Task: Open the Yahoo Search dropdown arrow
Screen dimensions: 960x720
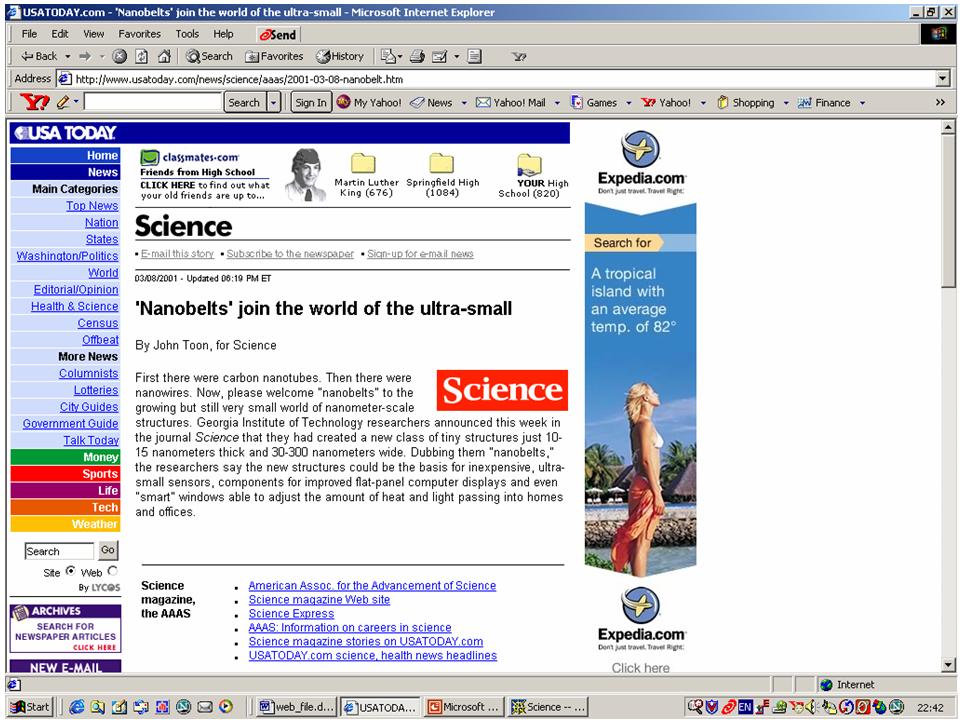Action: click(x=274, y=102)
